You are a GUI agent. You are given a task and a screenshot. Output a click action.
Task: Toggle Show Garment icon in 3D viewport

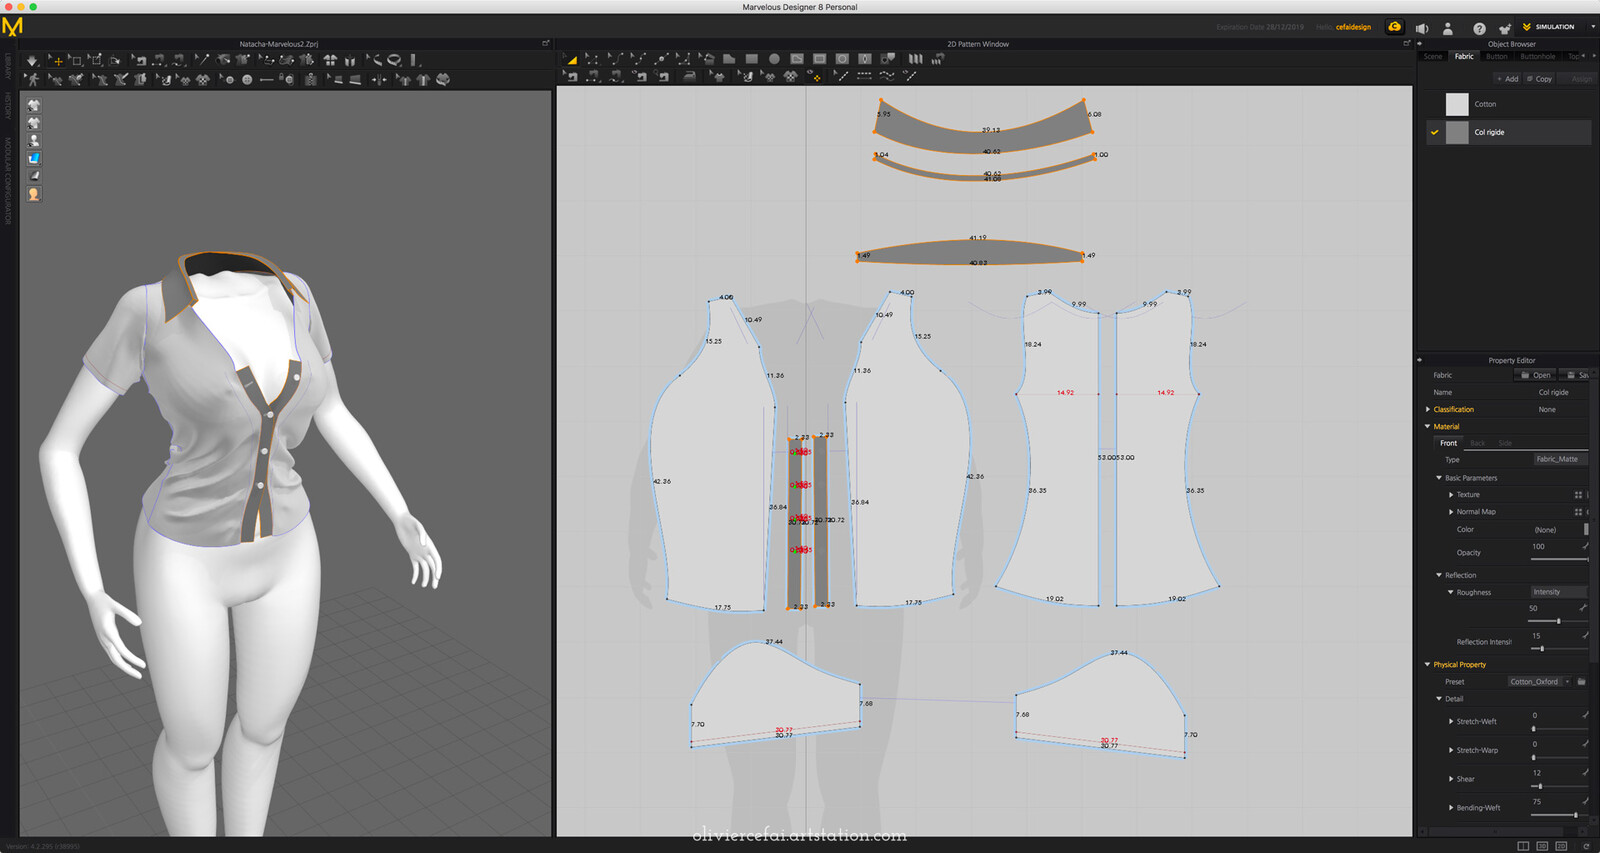pos(34,105)
